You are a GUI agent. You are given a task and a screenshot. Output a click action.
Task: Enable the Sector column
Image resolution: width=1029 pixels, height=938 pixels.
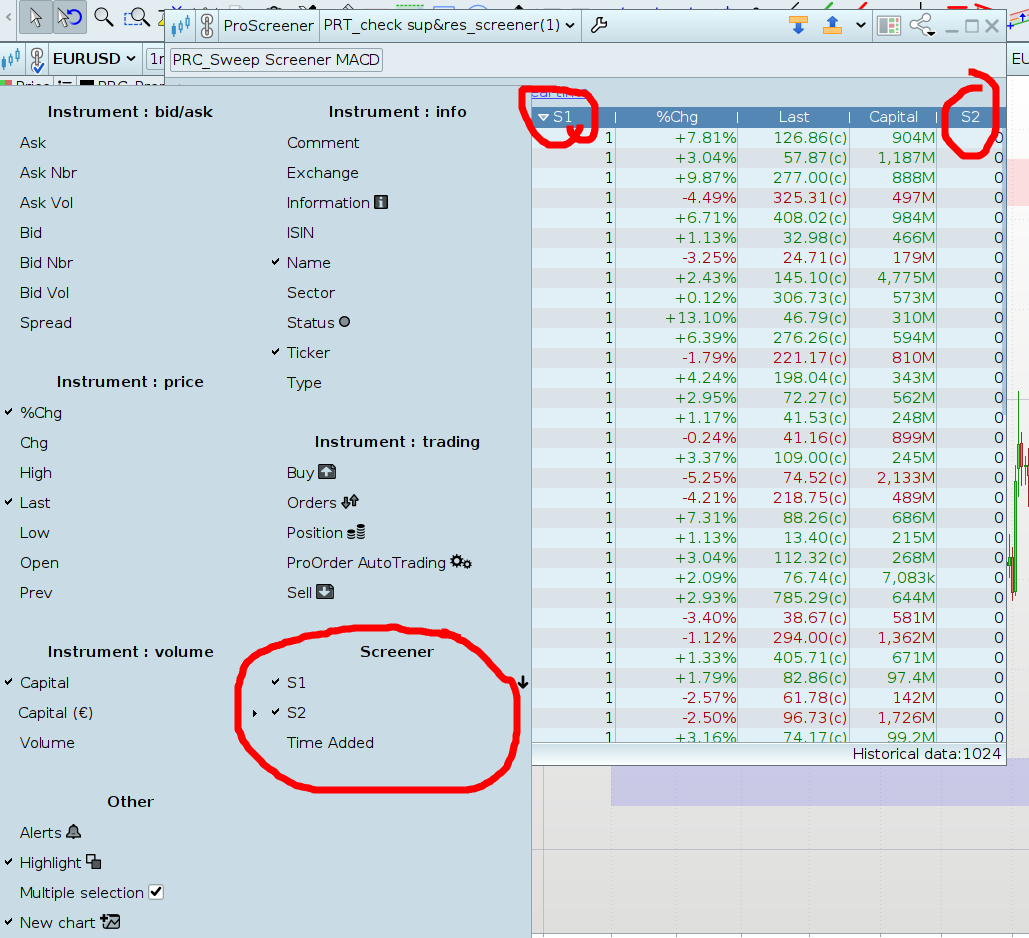point(310,293)
